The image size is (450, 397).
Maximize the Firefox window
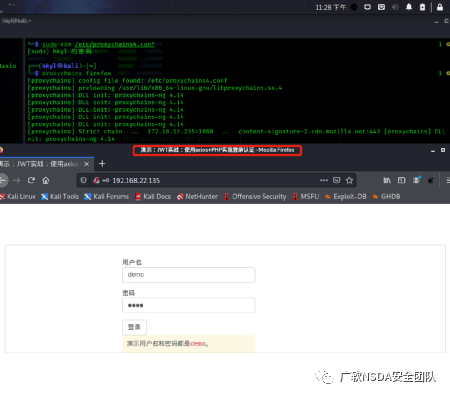(x=443, y=150)
